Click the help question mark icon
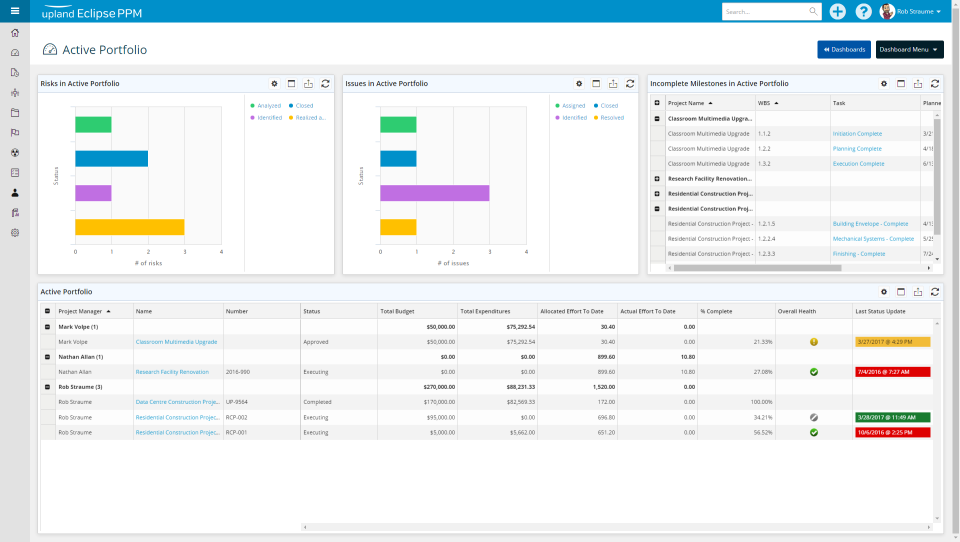960x542 pixels. (863, 11)
